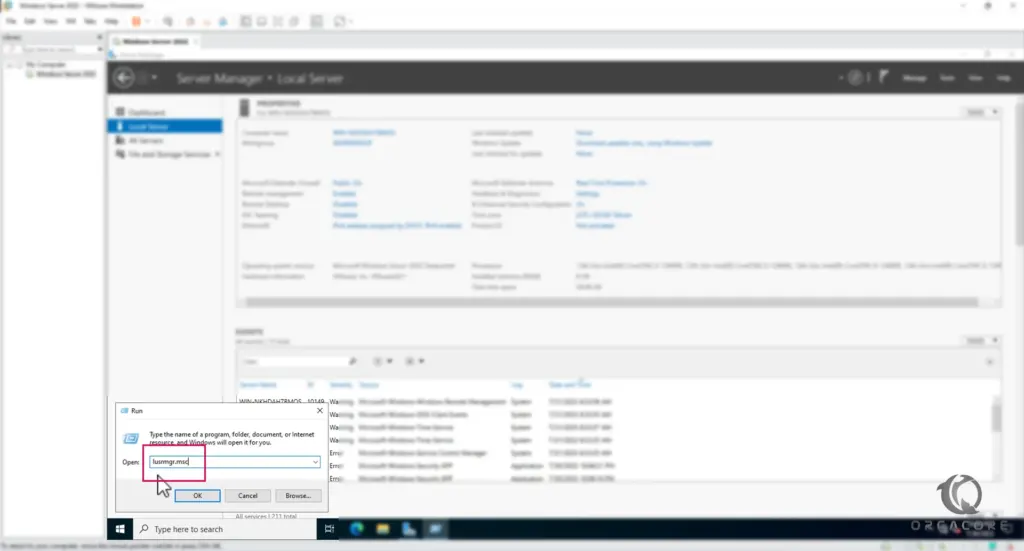The width and height of the screenshot is (1024, 551).
Task: Select the Windows Server 2022 VM tab
Action: pos(155,42)
